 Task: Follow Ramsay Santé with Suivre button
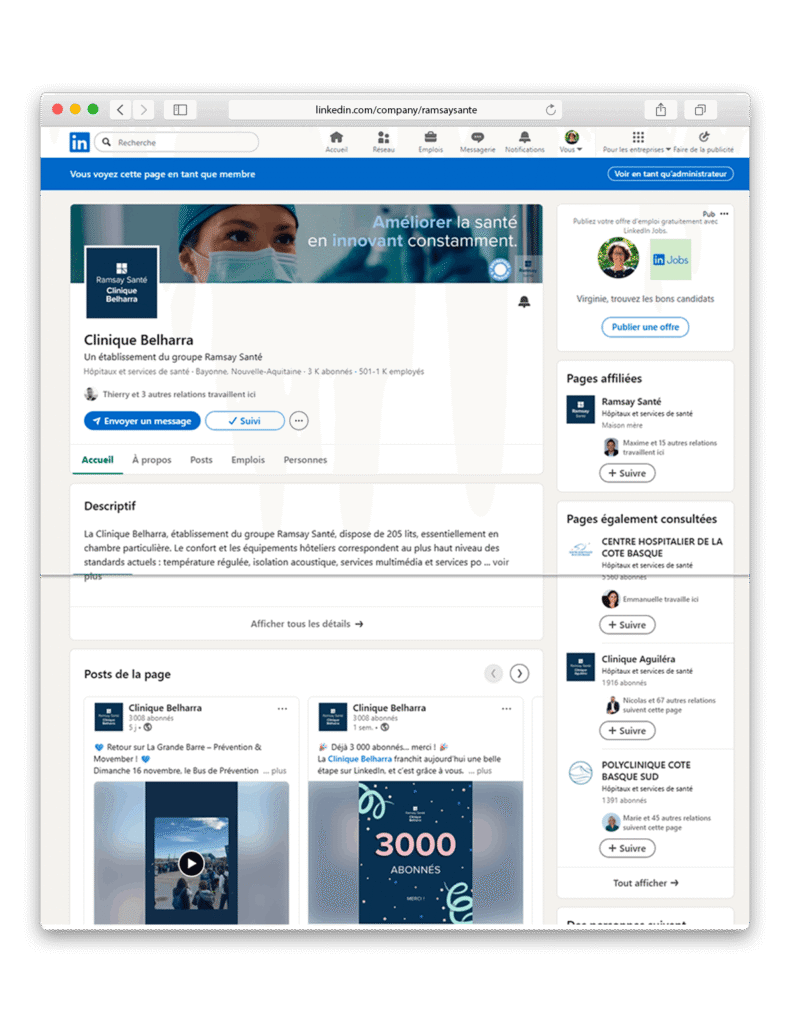[627, 473]
